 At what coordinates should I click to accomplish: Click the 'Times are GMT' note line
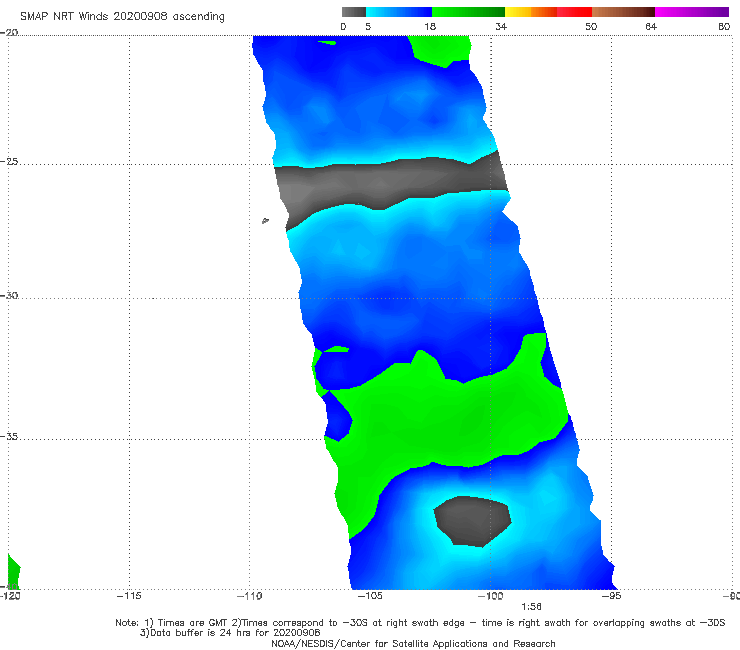pos(420,623)
